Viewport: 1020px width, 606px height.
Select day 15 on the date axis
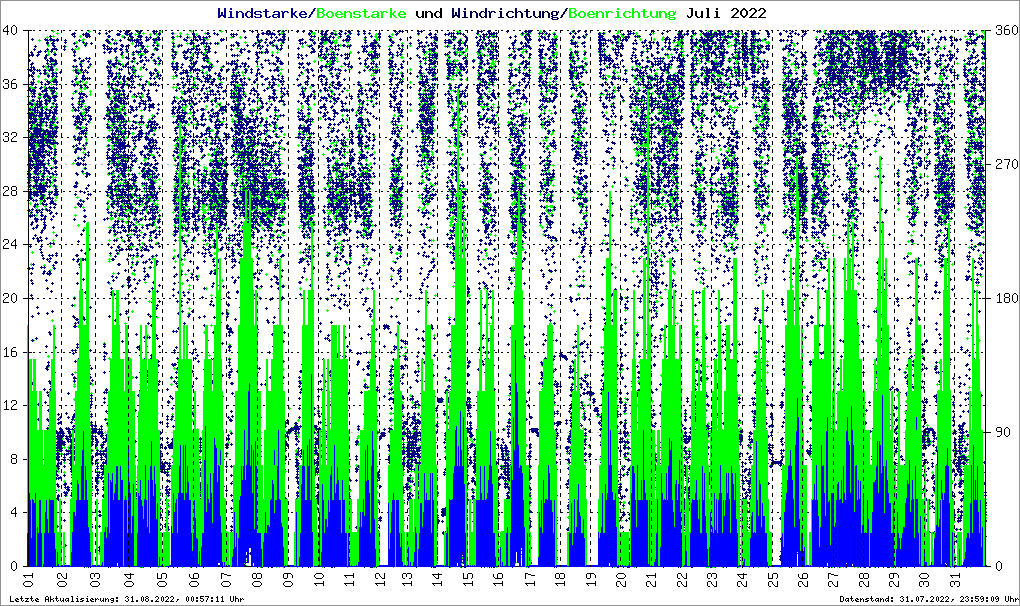466,579
